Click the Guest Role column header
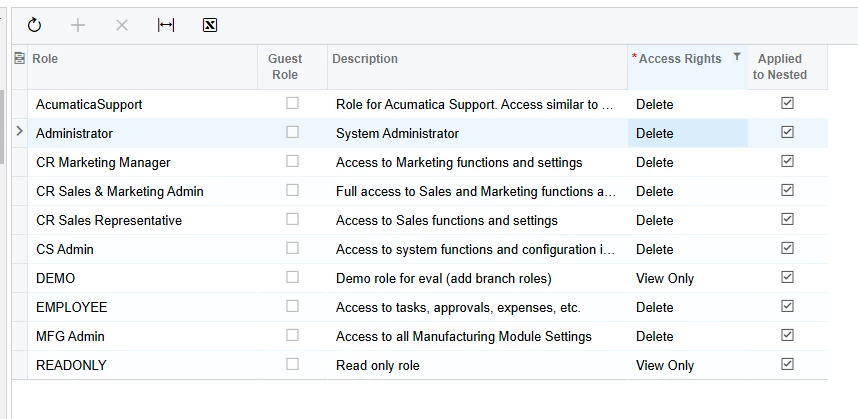 (285, 66)
